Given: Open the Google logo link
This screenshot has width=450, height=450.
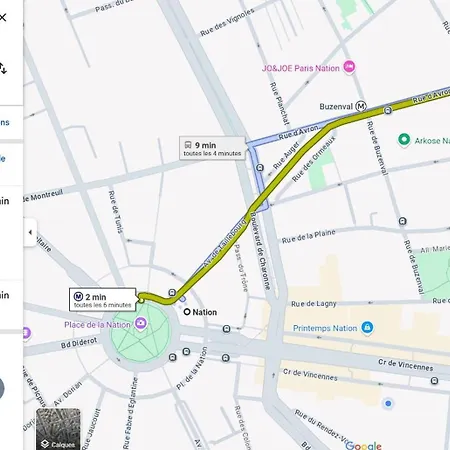Looking at the screenshot, I should [363, 445].
